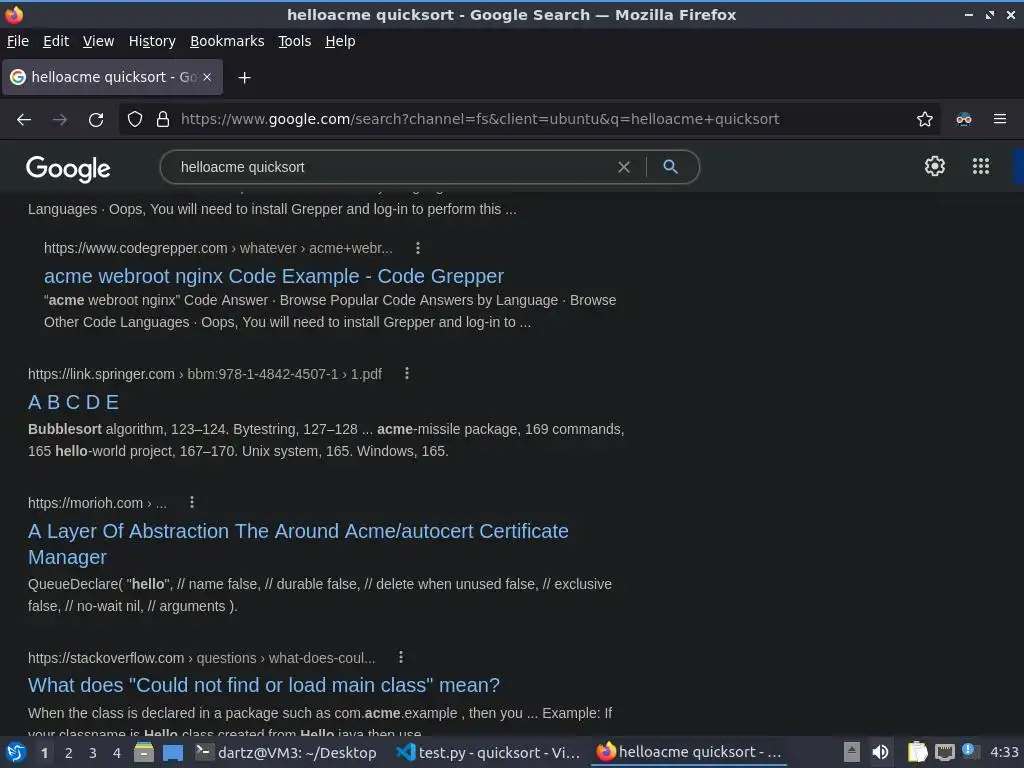Open the Bookmarks menu
Screen dimensions: 1024x768
227,41
